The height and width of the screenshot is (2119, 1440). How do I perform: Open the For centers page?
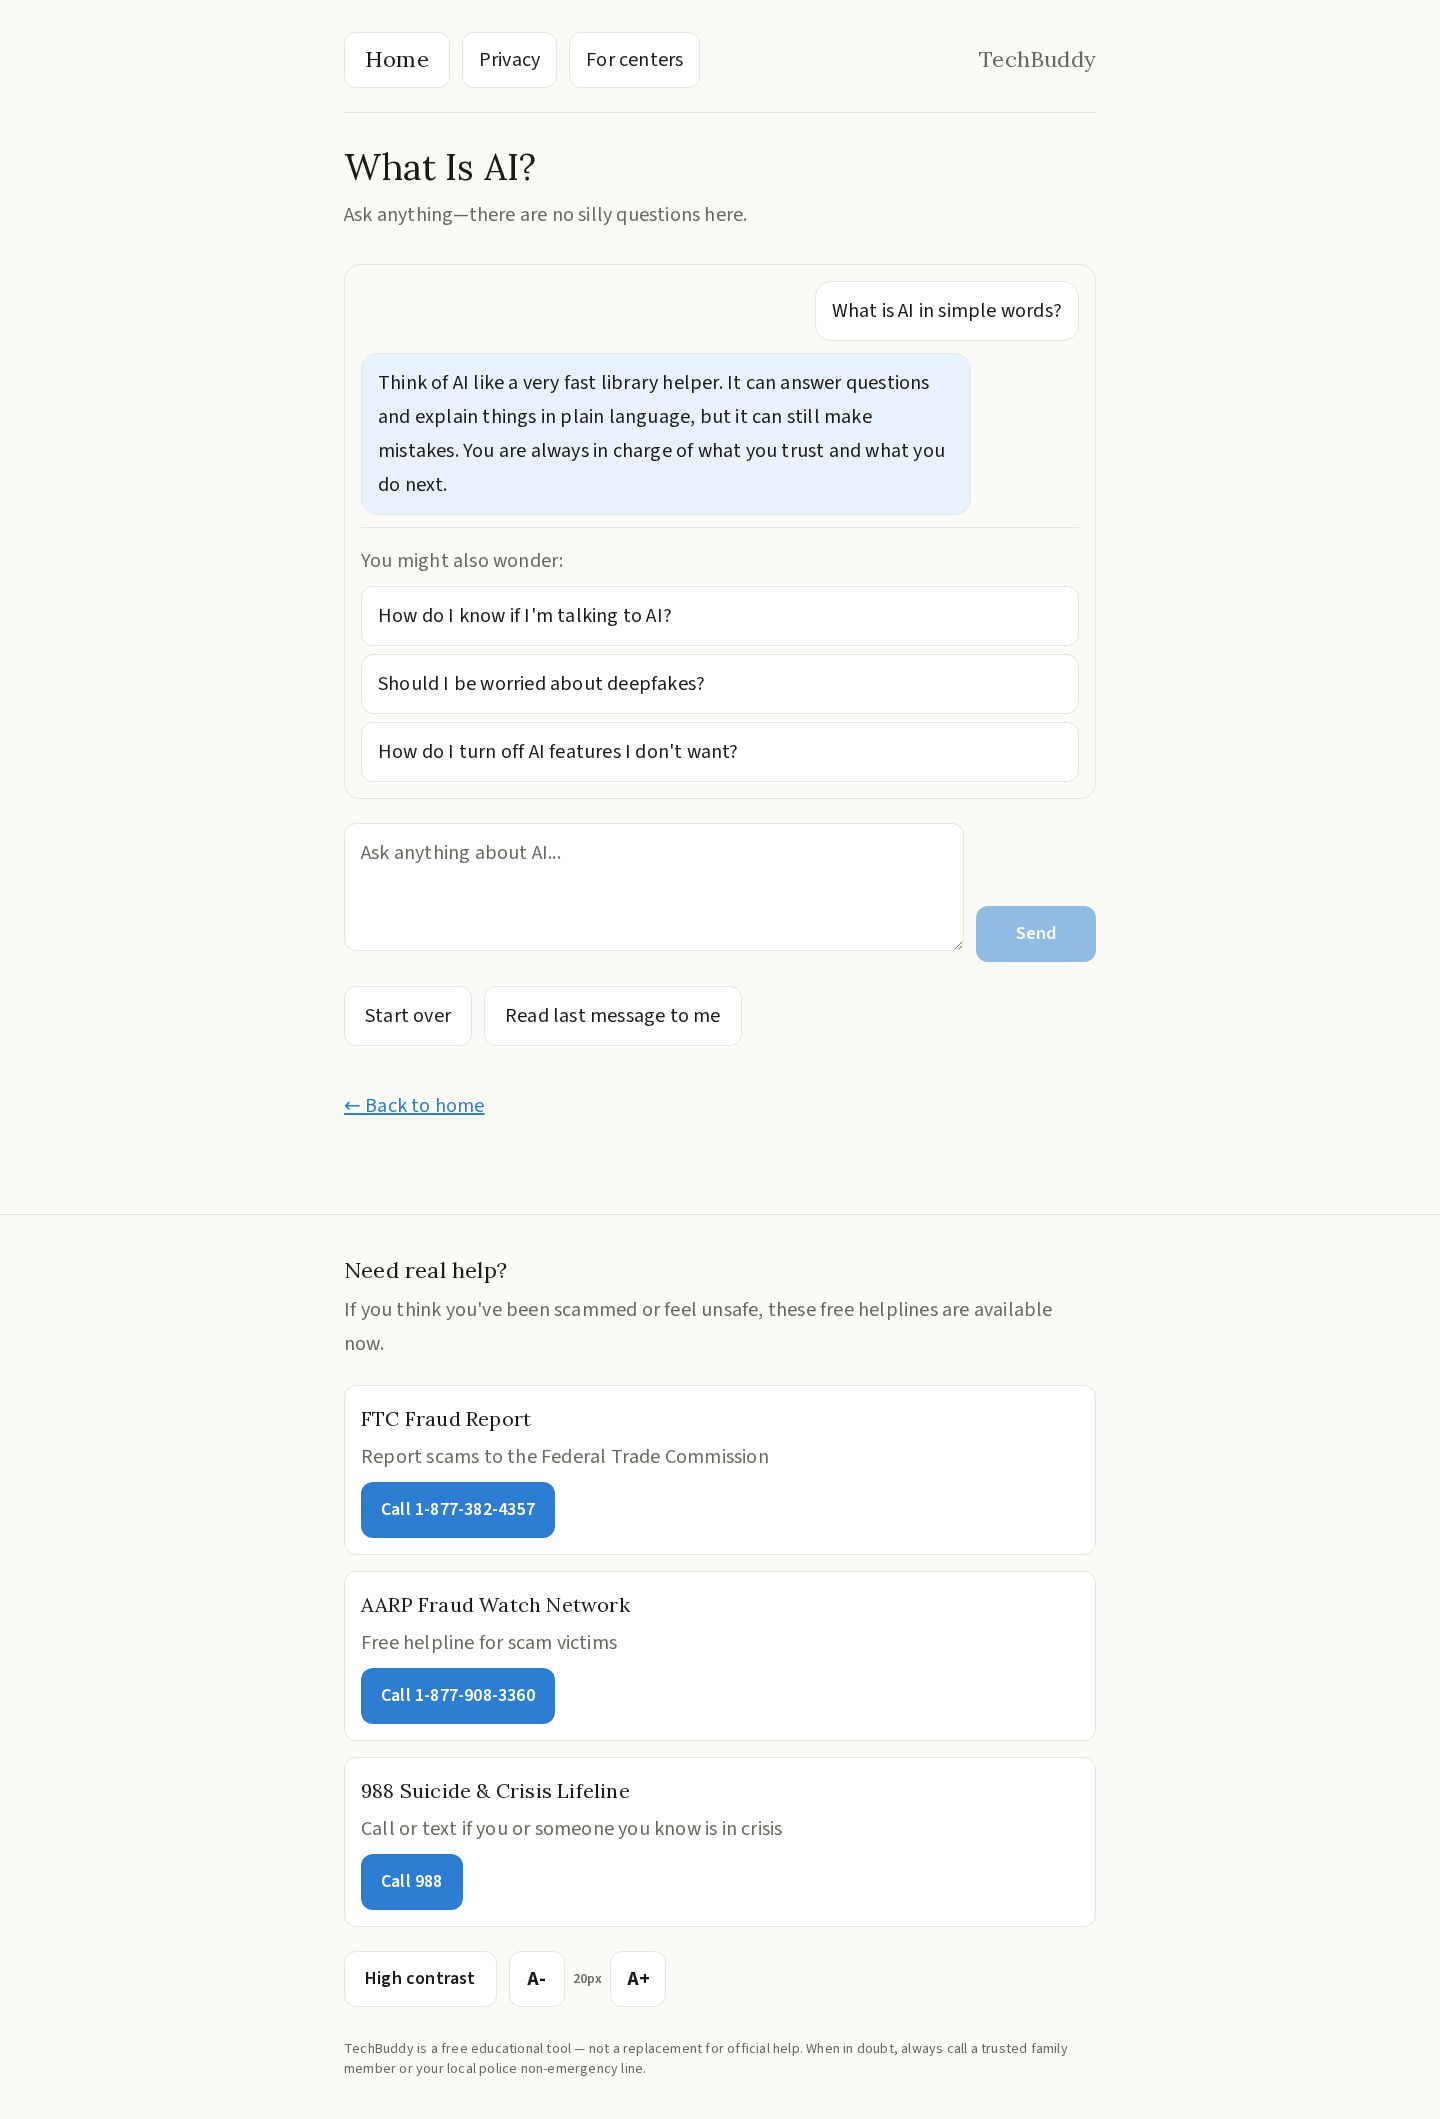tap(634, 60)
